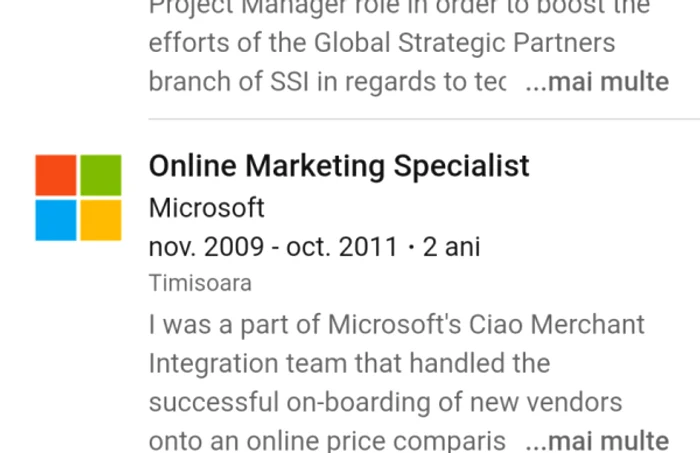Screen dimensions: 700x453
Task: Click the 'Integration team that handled the' line
Action: (x=349, y=363)
